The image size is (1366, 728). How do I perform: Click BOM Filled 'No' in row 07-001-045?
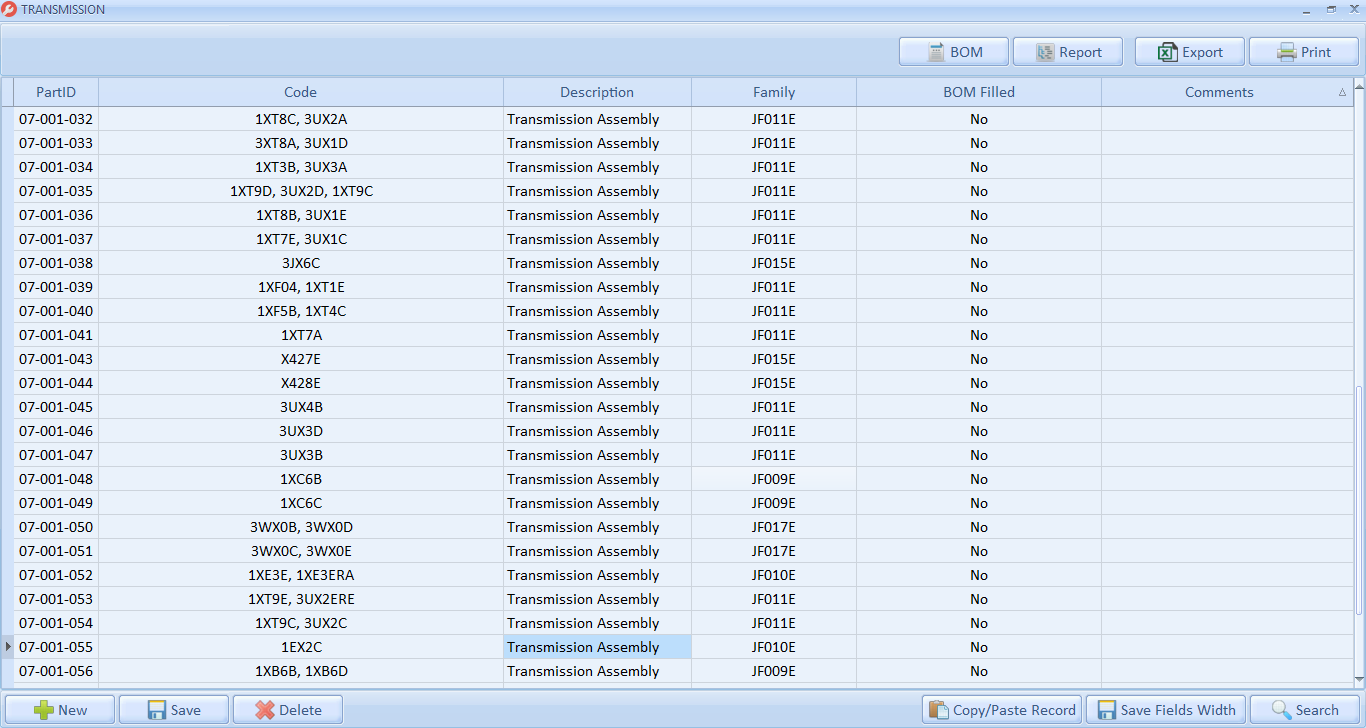979,407
